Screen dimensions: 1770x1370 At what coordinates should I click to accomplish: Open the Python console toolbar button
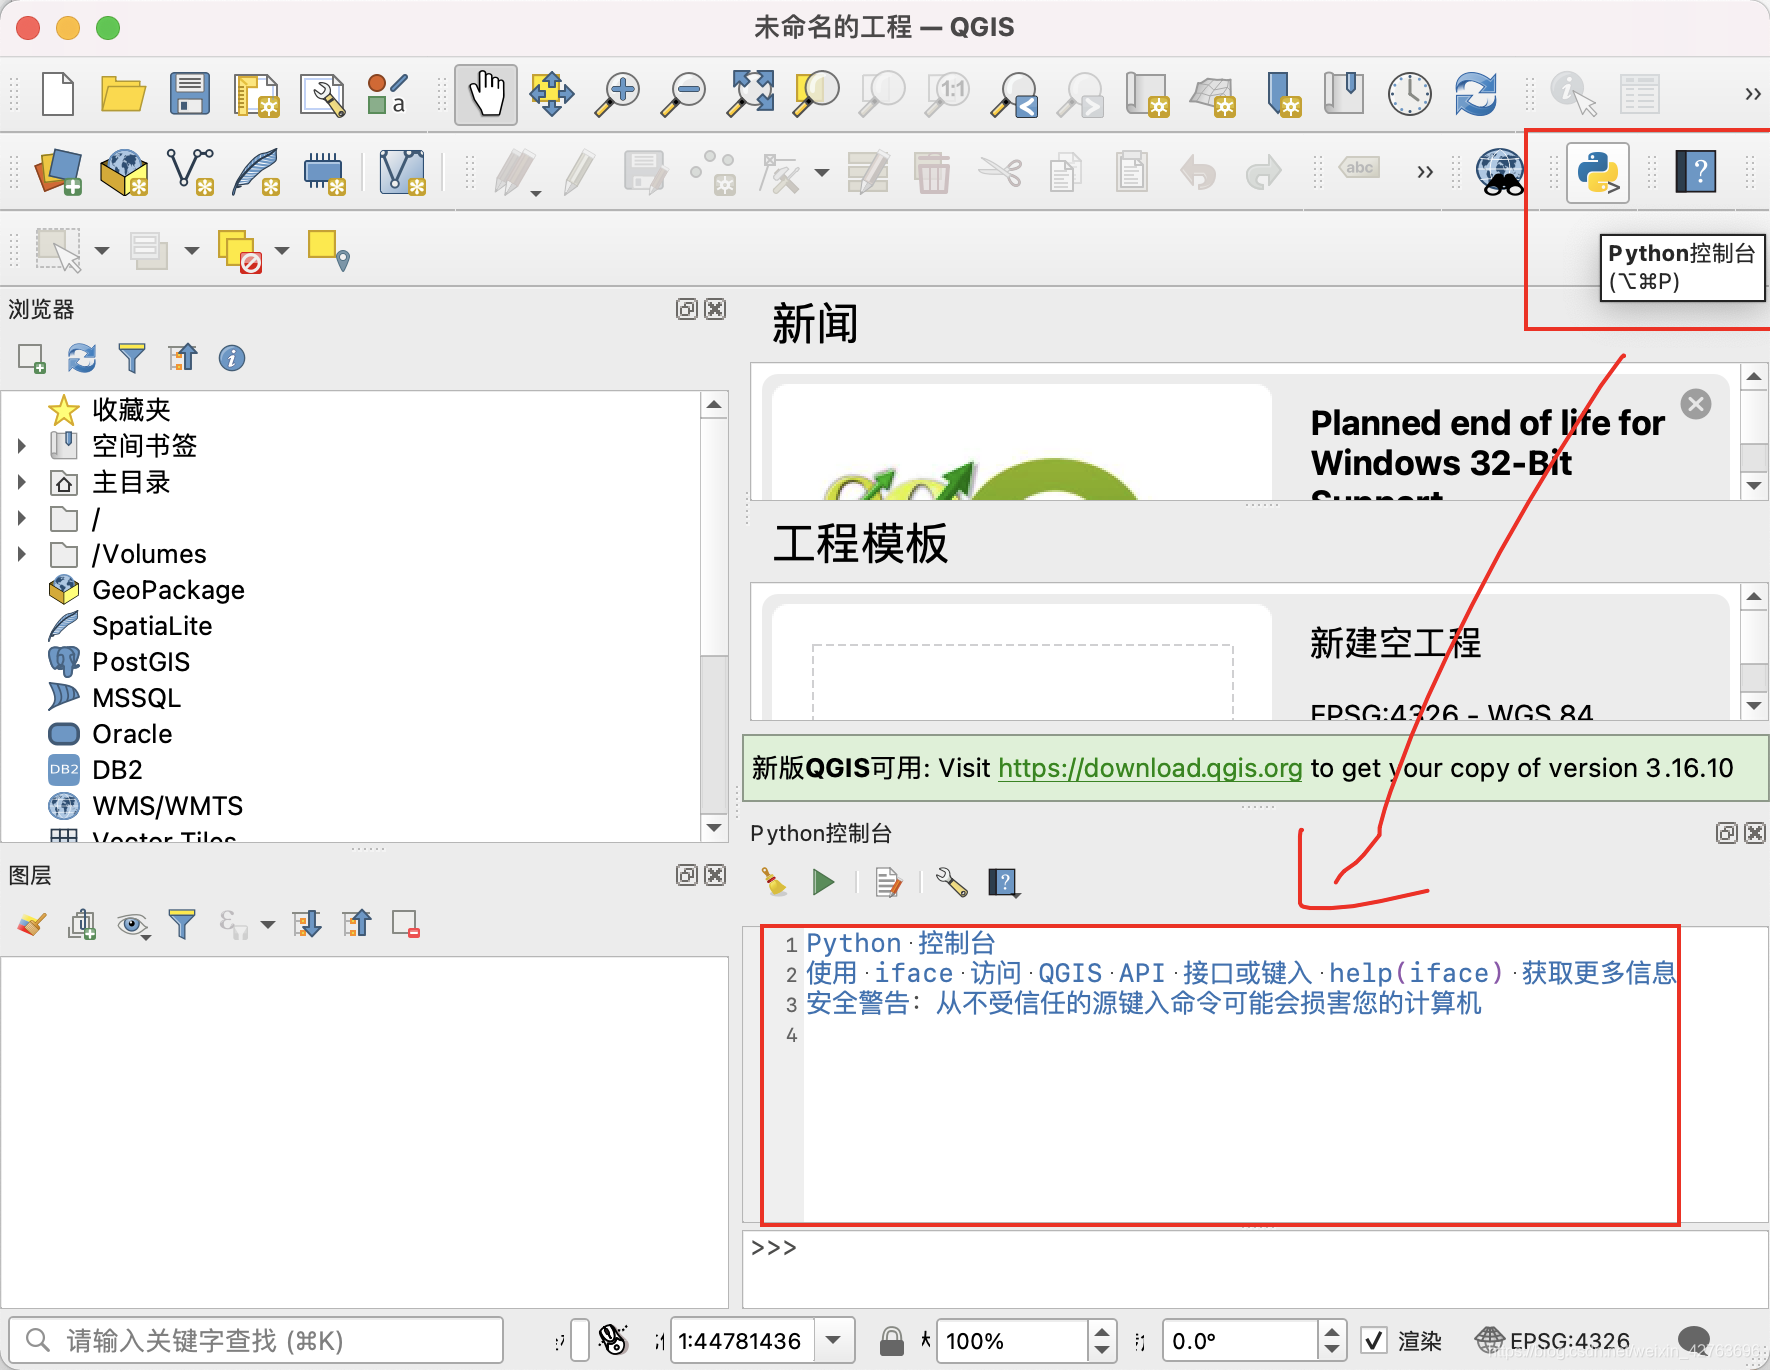(1597, 173)
